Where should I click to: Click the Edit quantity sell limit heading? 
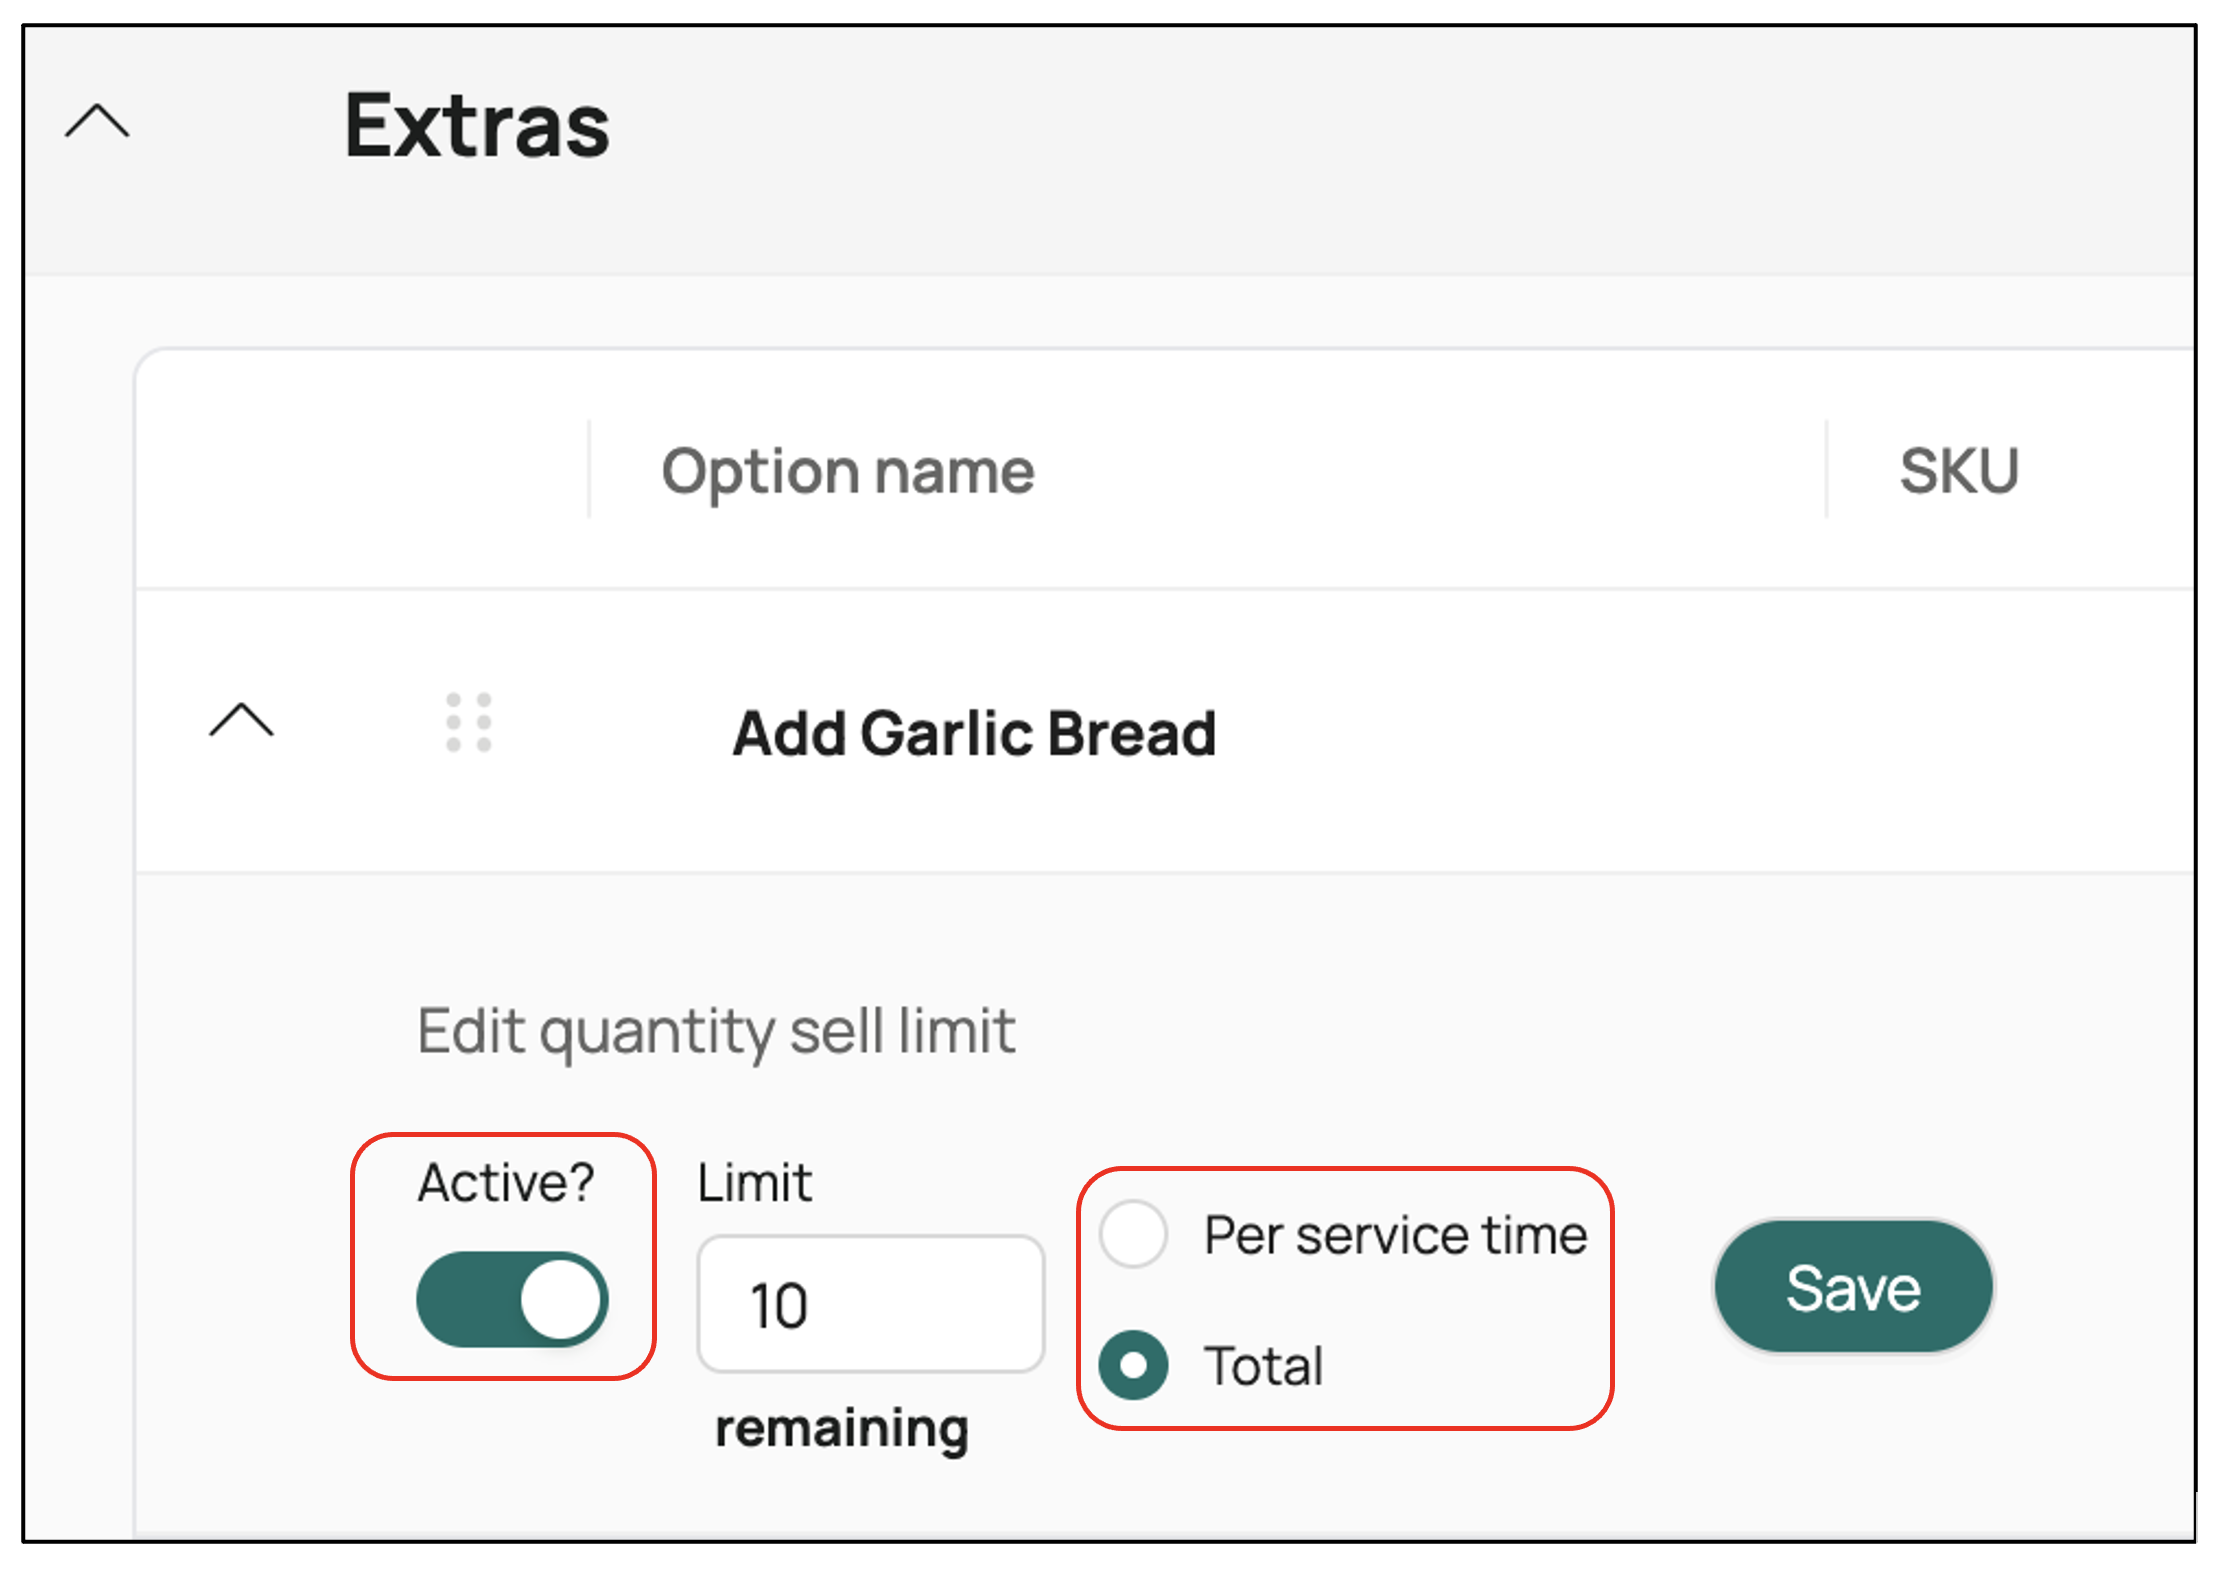tap(716, 1031)
